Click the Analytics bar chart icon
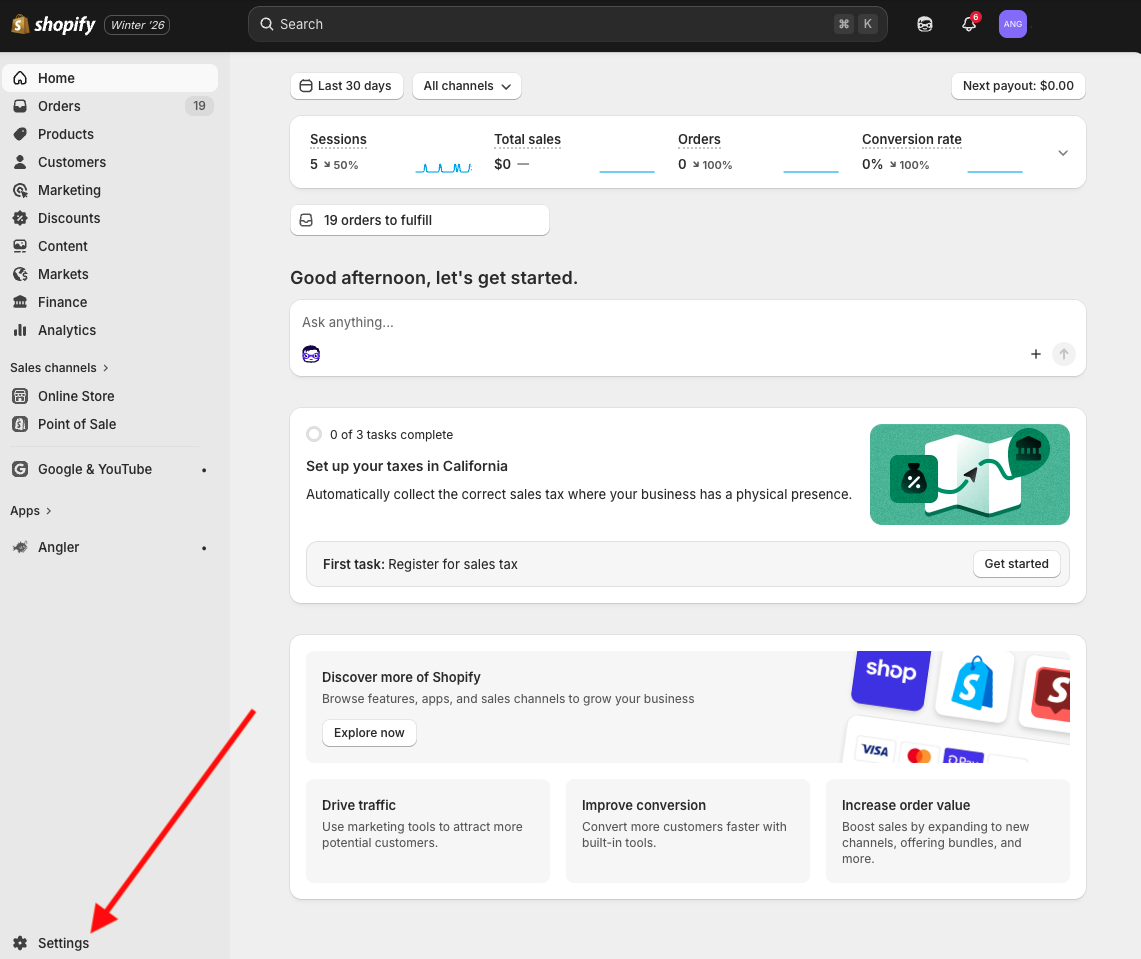 (x=20, y=330)
